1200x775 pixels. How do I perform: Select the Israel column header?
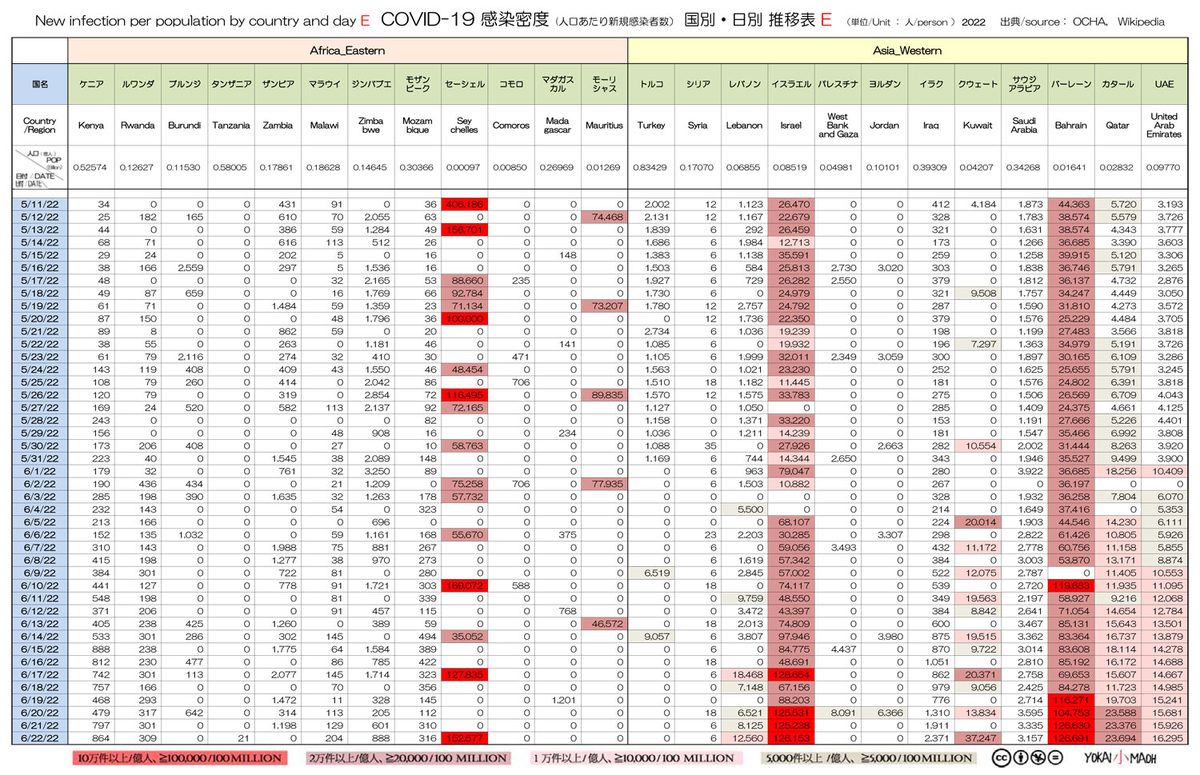point(791,126)
